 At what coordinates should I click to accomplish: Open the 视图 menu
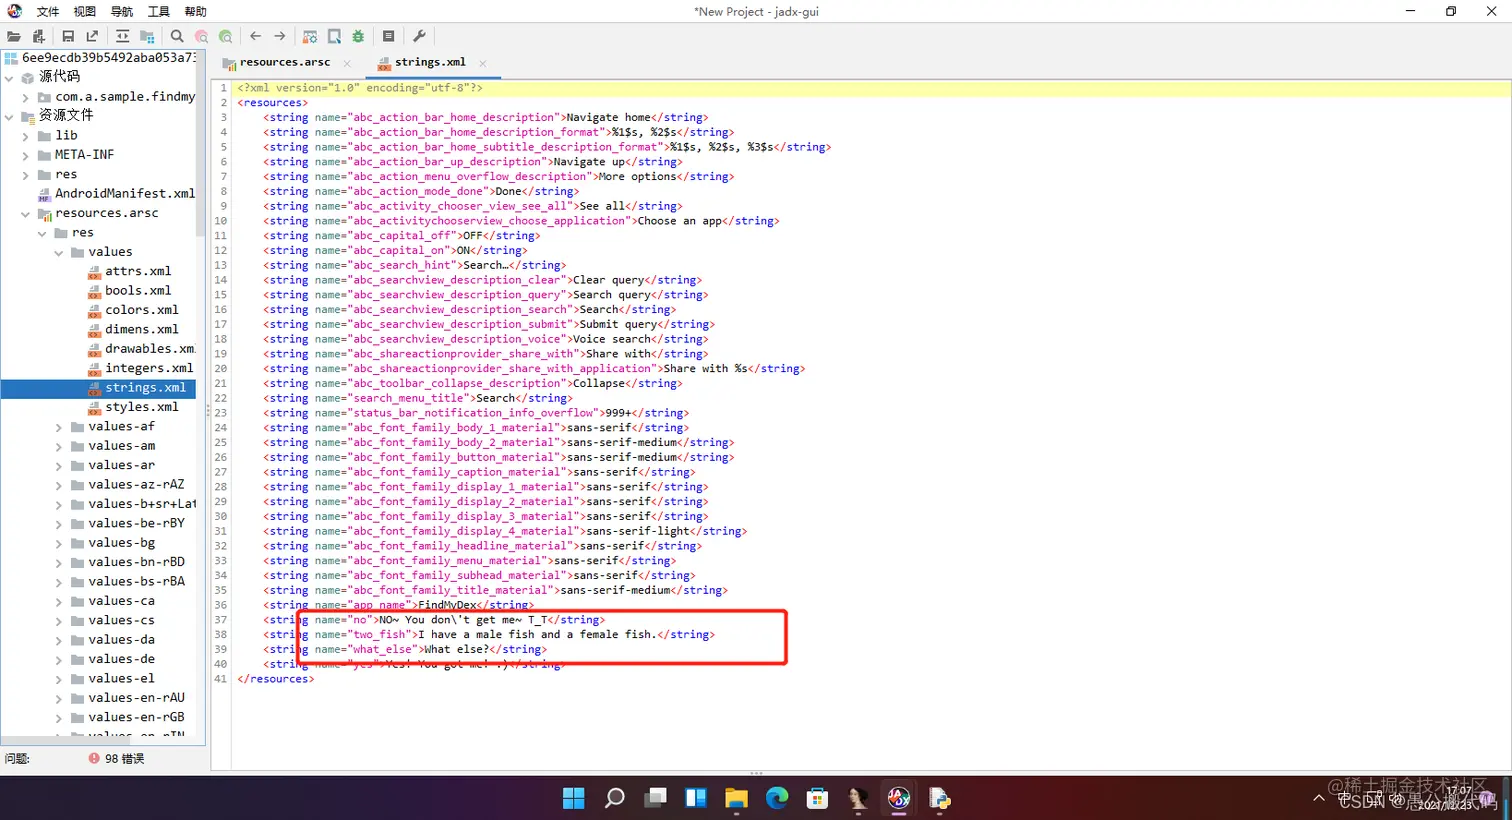(85, 12)
